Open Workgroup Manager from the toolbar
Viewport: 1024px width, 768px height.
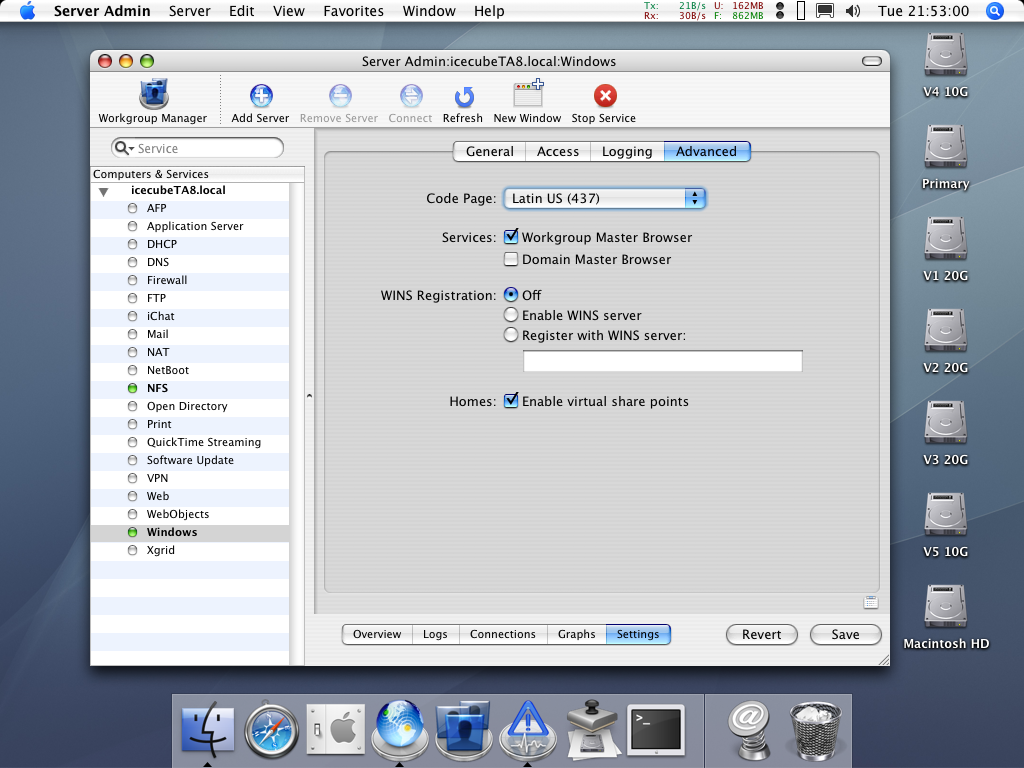[153, 101]
